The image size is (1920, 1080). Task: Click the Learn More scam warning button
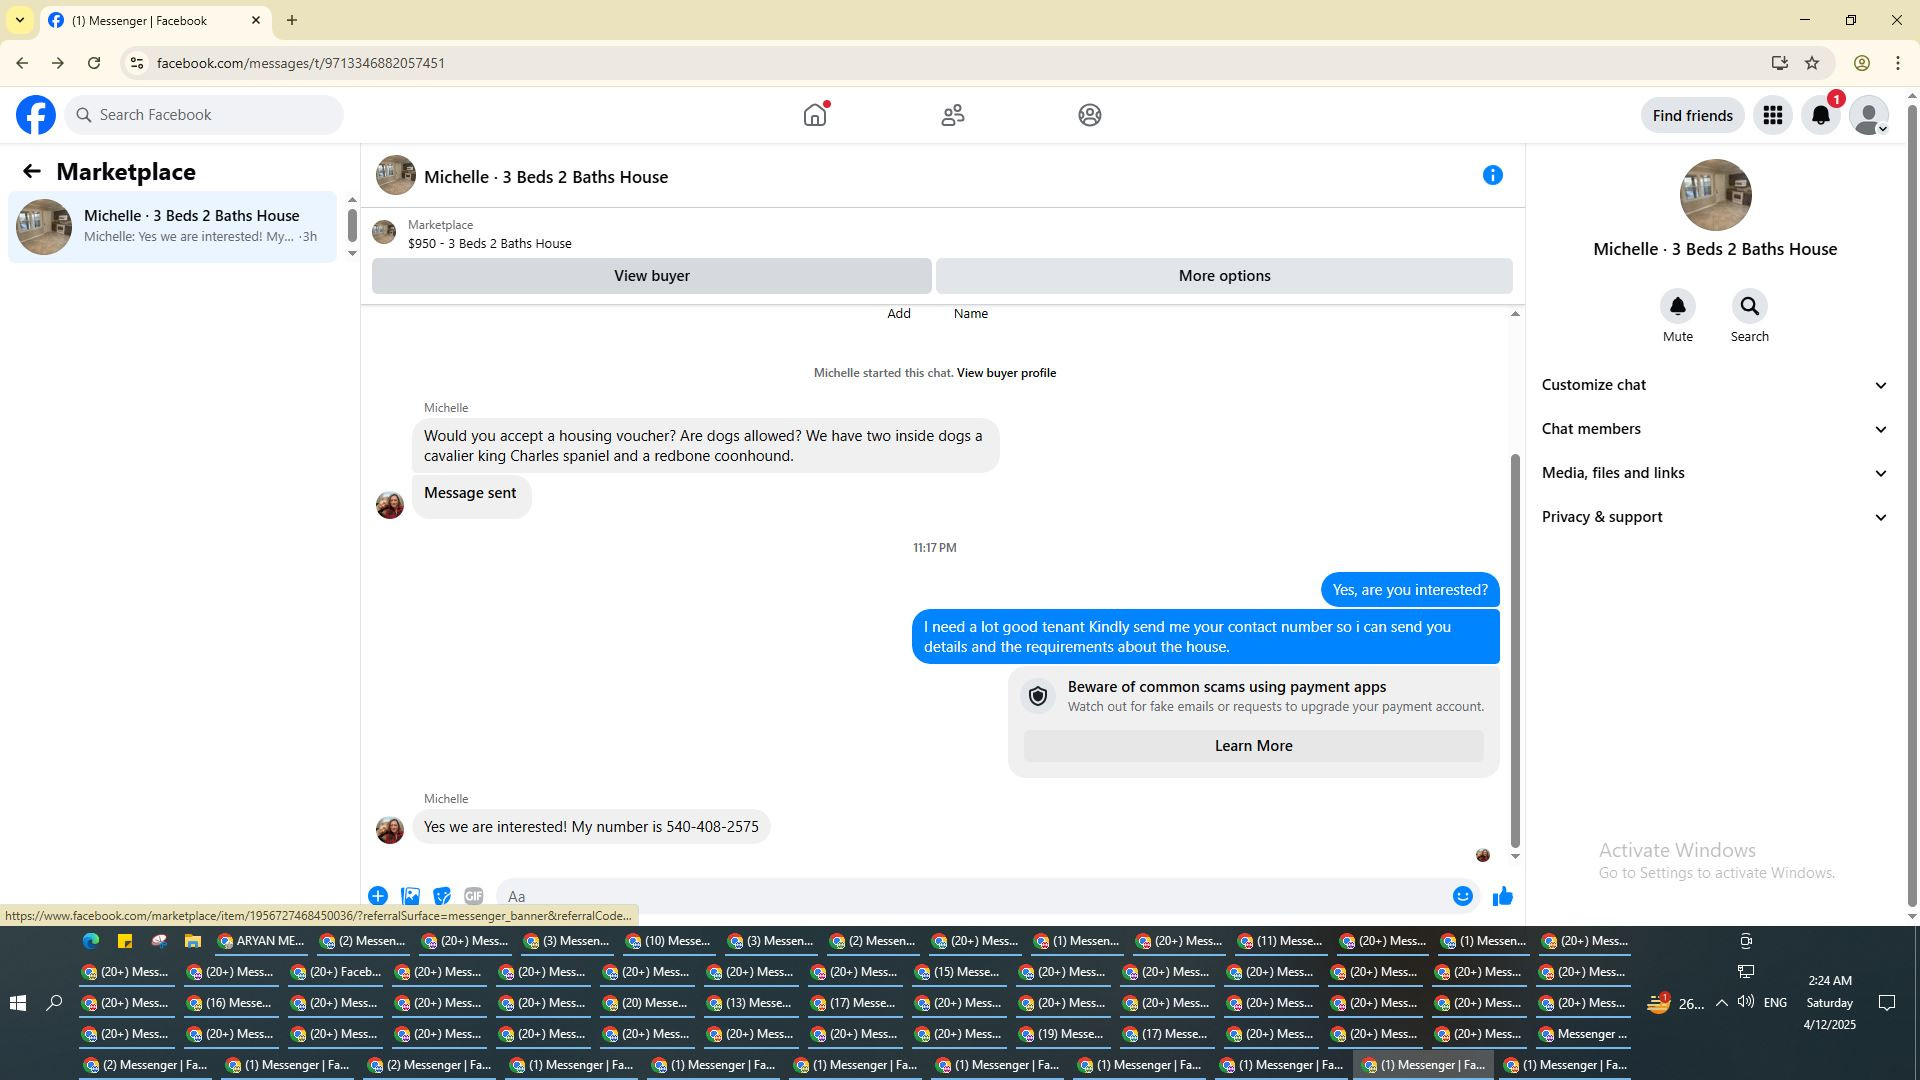click(1253, 746)
